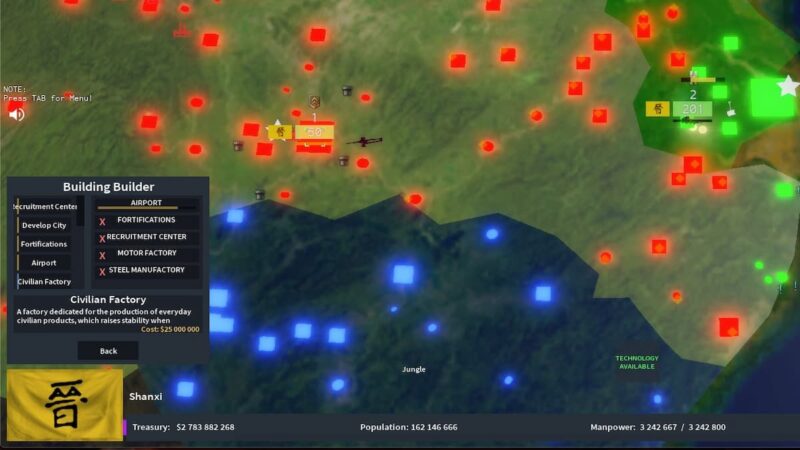Click the yellow flag badge beside 201 unit

click(x=657, y=109)
